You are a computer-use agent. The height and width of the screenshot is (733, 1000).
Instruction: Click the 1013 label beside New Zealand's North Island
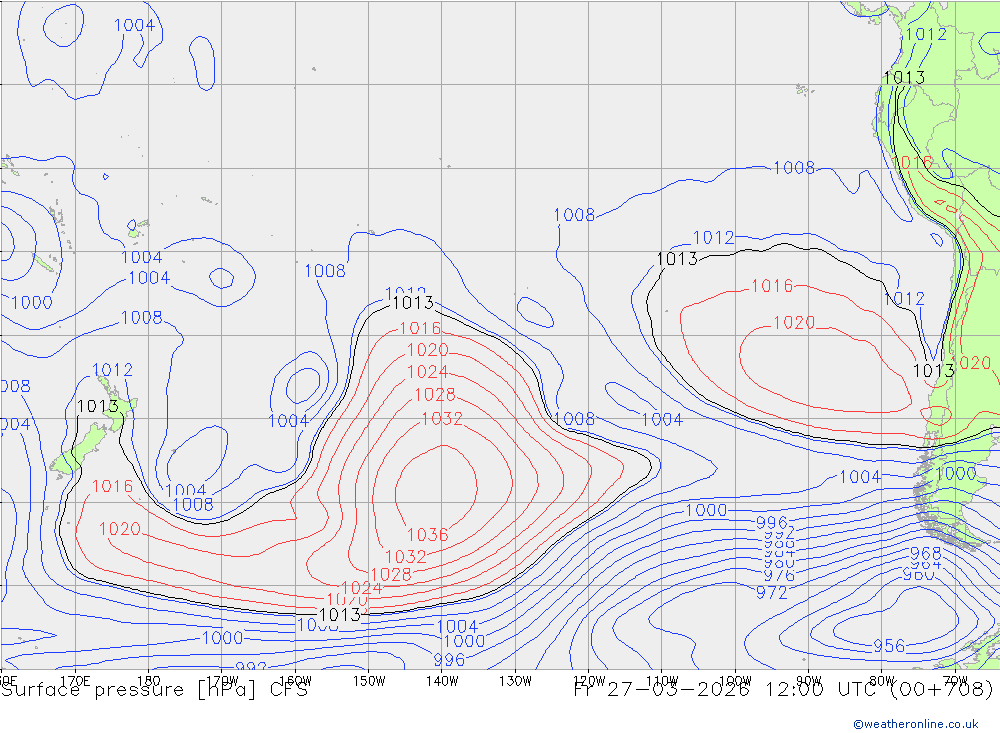click(x=98, y=406)
